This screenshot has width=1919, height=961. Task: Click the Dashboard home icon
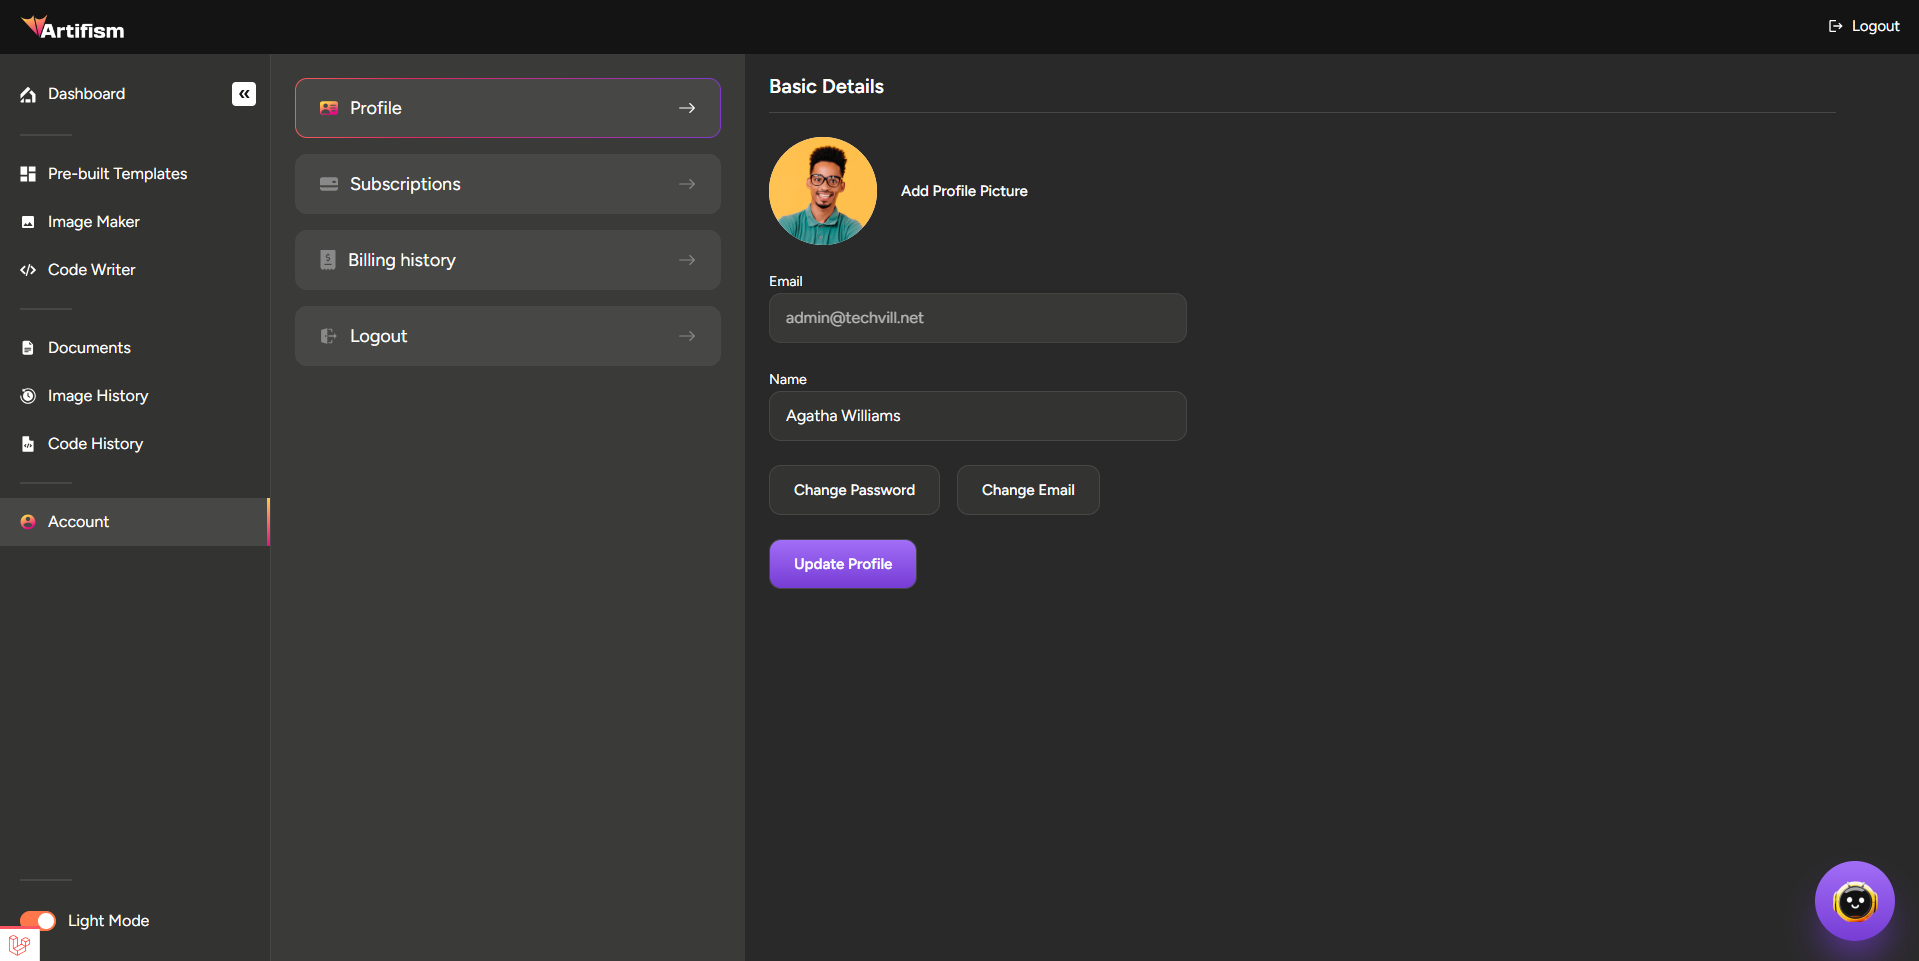coord(28,95)
